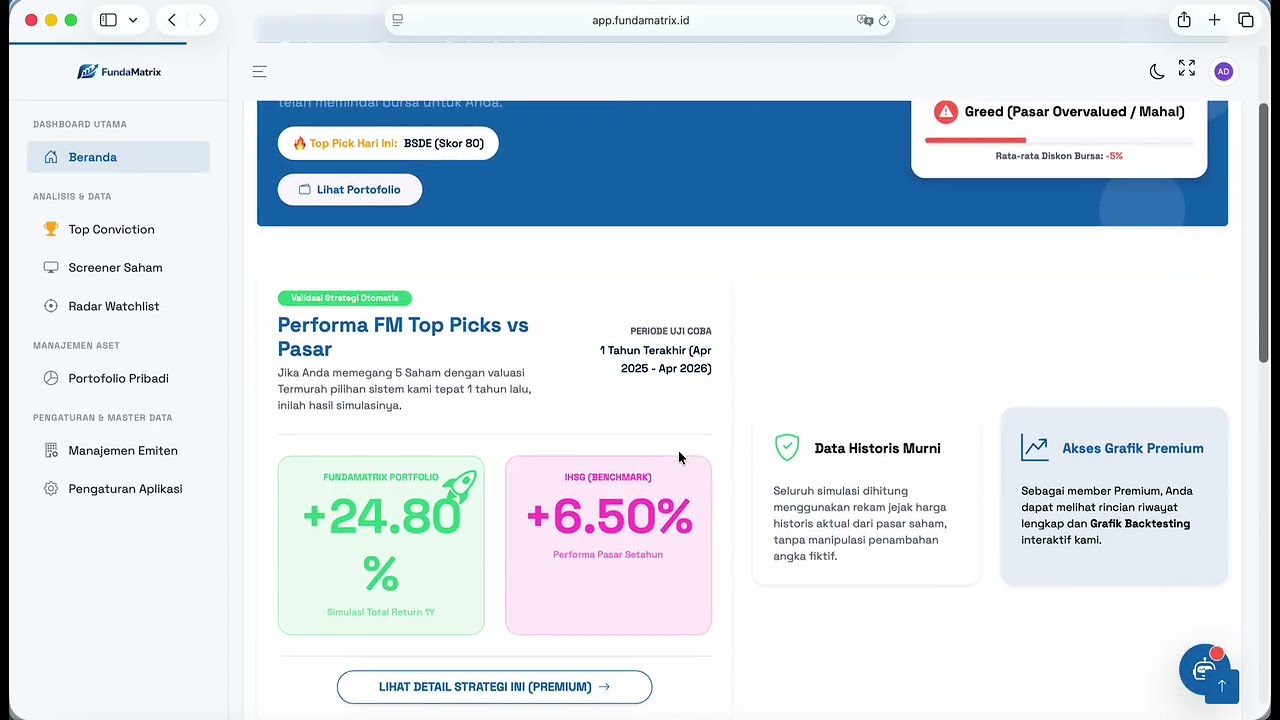Click the Akses Grafik Premium heading text
This screenshot has width=1280, height=720.
tap(1133, 448)
